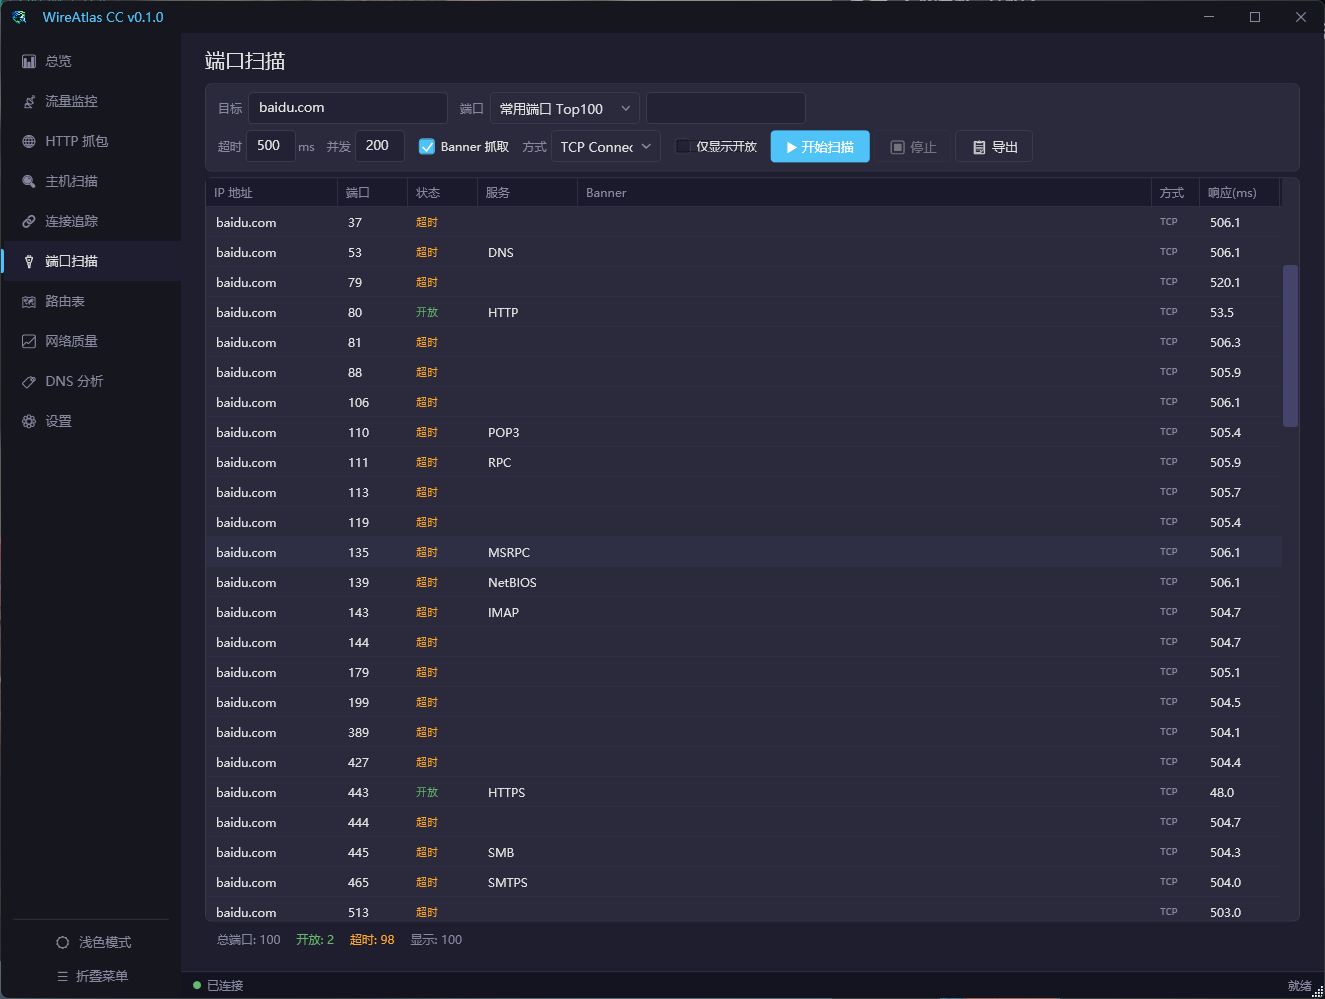Click the 目标 baidu.com input field

click(347, 108)
